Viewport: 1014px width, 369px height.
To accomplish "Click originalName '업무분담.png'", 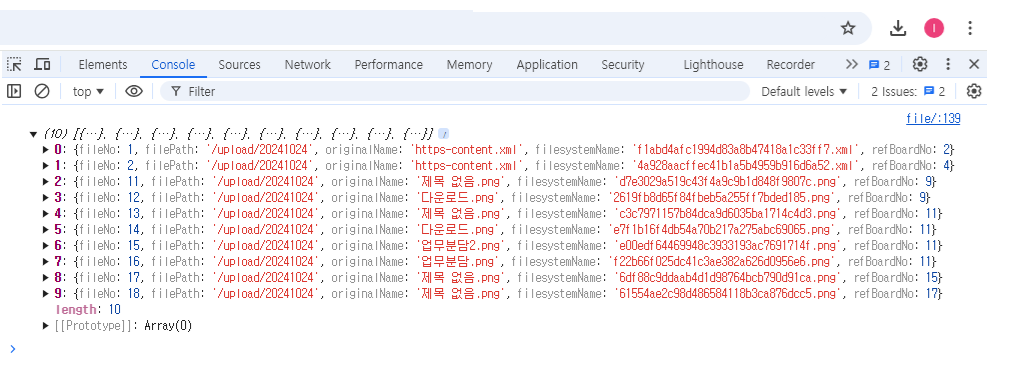I will (x=455, y=262).
